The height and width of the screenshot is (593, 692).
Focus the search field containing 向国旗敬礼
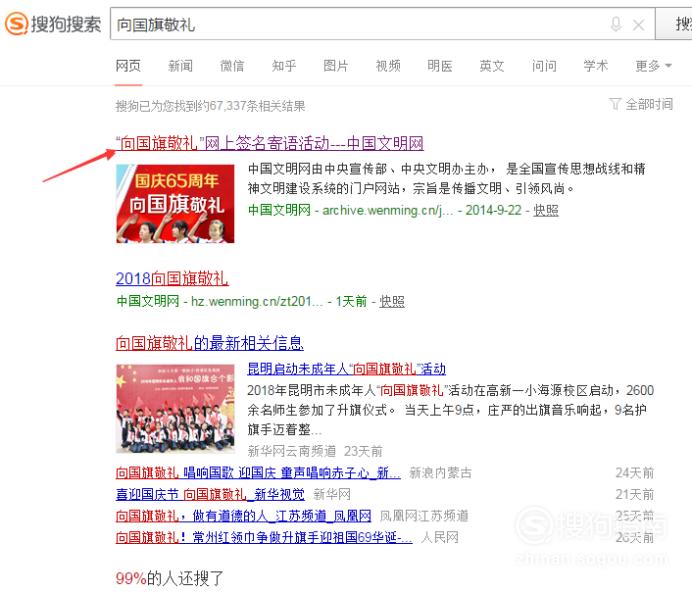point(382,24)
